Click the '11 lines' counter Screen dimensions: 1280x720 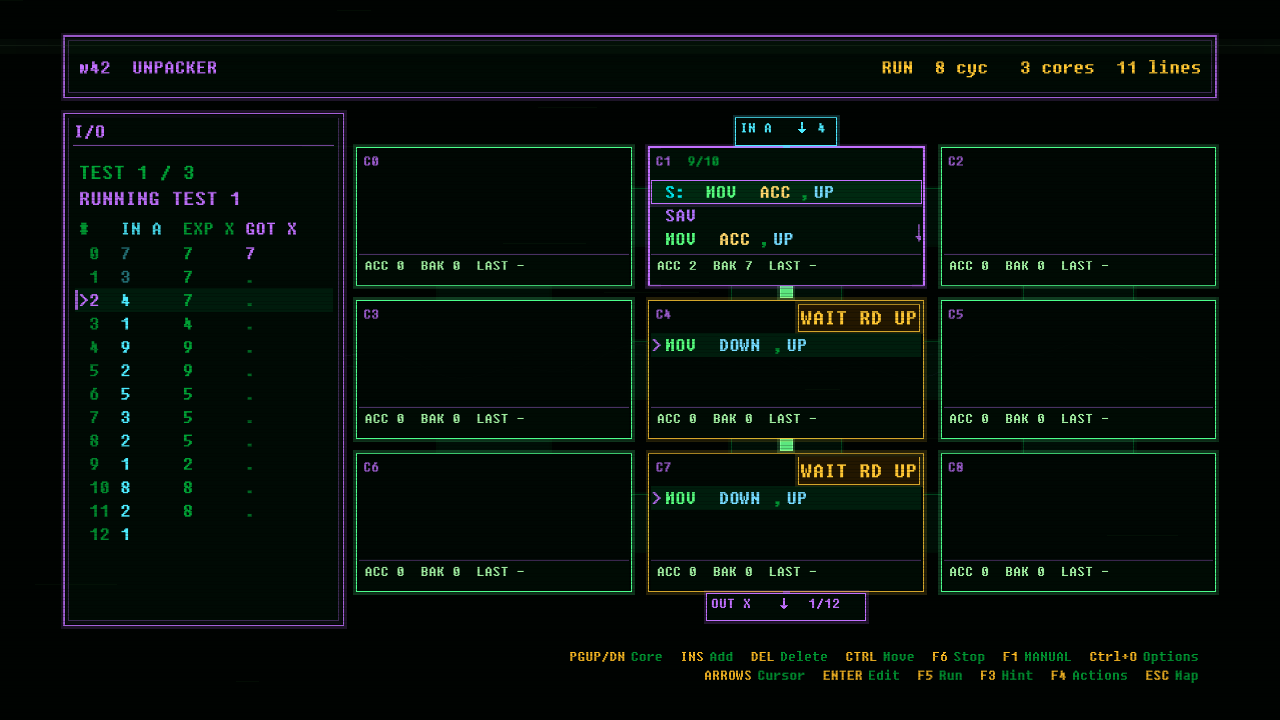point(1159,68)
